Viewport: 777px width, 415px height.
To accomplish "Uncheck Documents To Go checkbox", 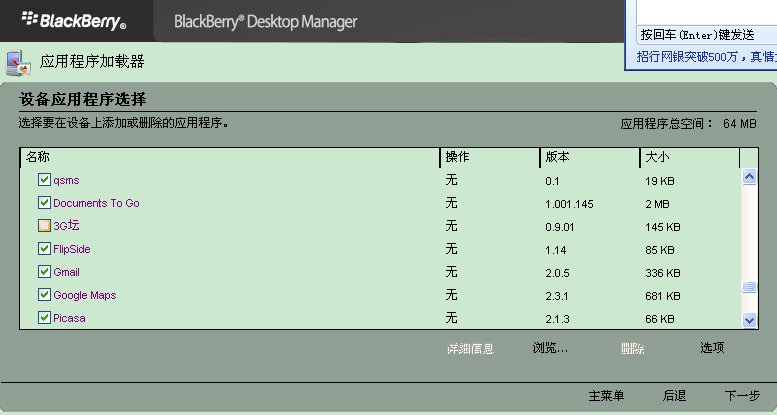I will tap(44, 202).
